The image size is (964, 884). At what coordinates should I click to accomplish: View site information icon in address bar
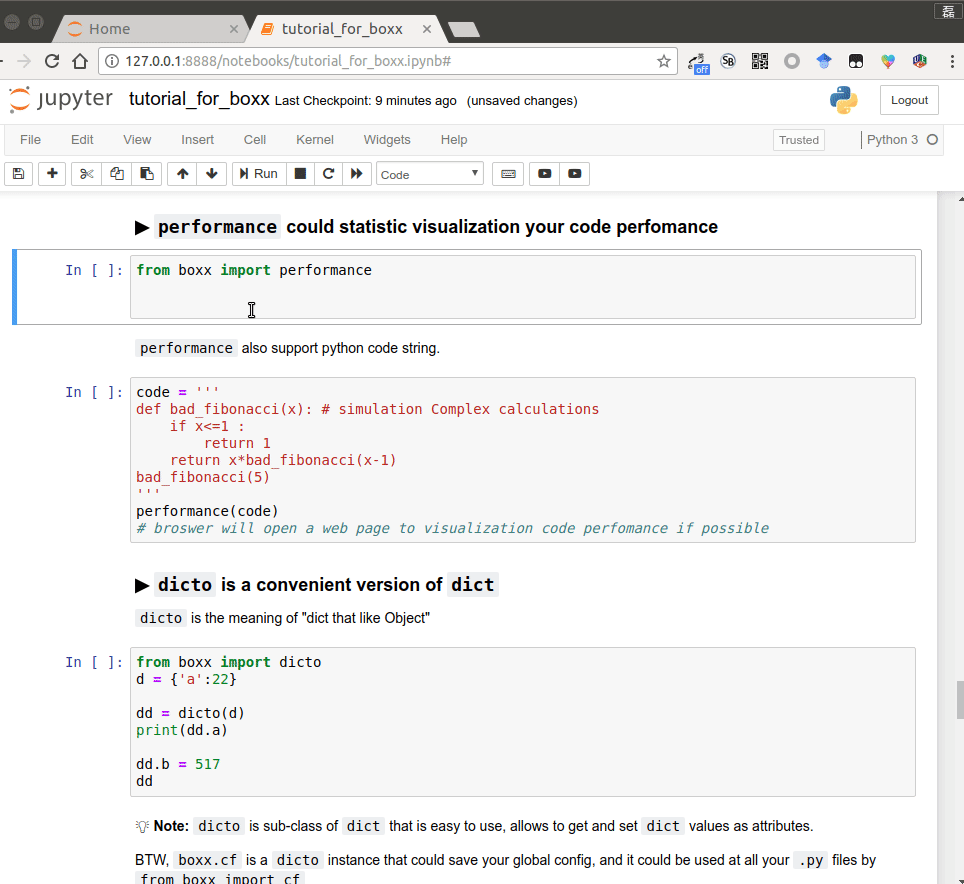[x=112, y=61]
